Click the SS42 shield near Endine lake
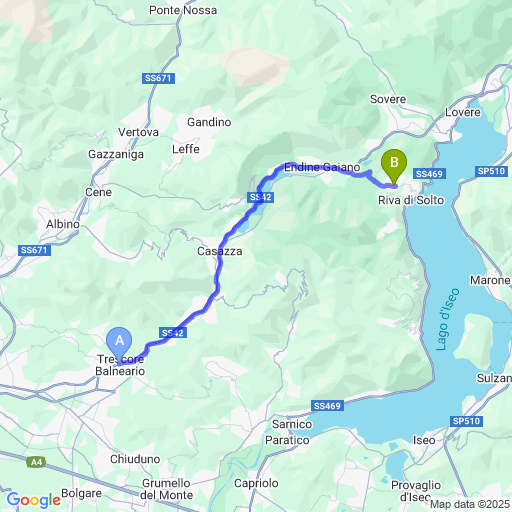Viewport: 512px width, 512px height. [x=261, y=197]
